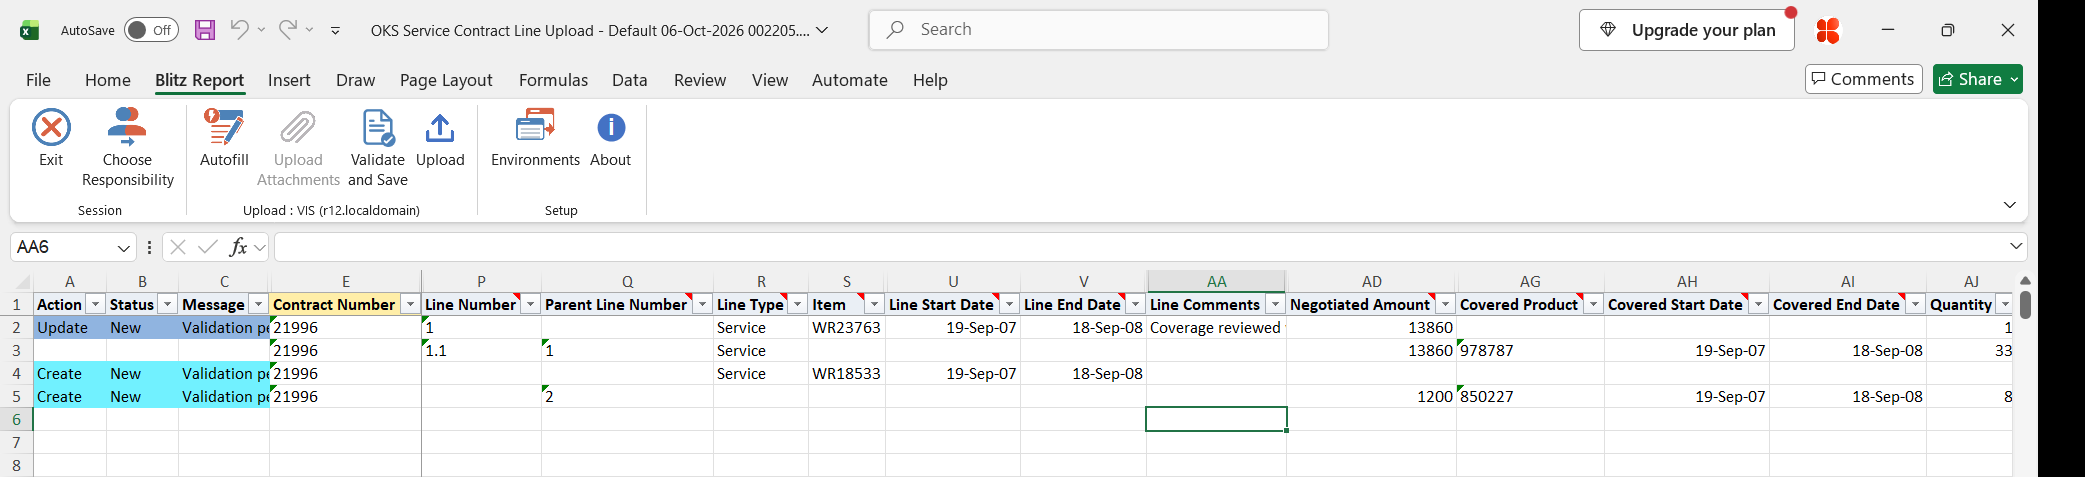Click the Share button
The image size is (2085, 477).
click(1978, 79)
